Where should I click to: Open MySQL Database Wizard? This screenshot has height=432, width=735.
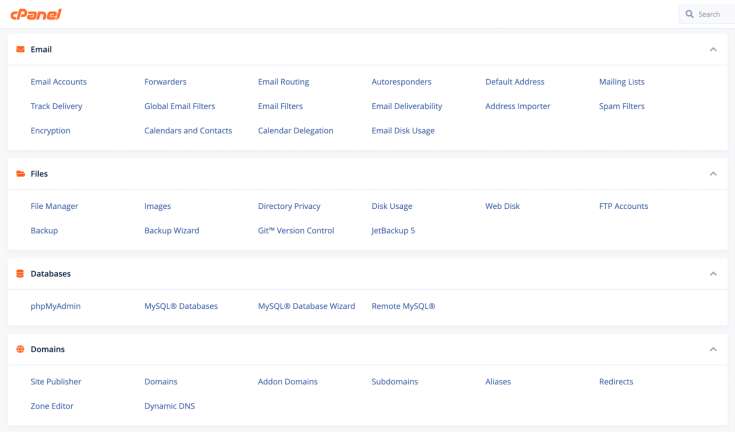[x=307, y=306]
